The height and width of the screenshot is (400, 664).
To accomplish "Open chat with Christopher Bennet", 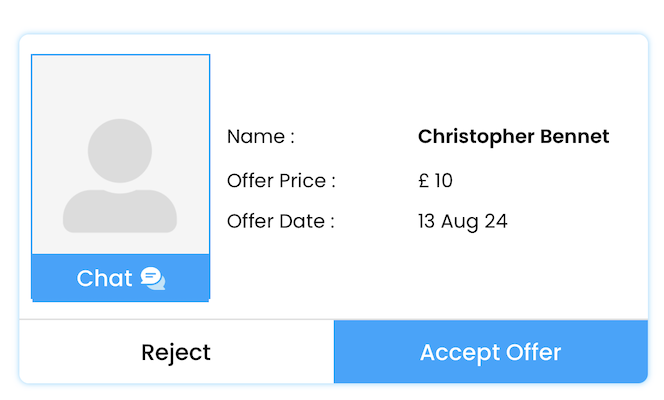I will tap(120, 278).
